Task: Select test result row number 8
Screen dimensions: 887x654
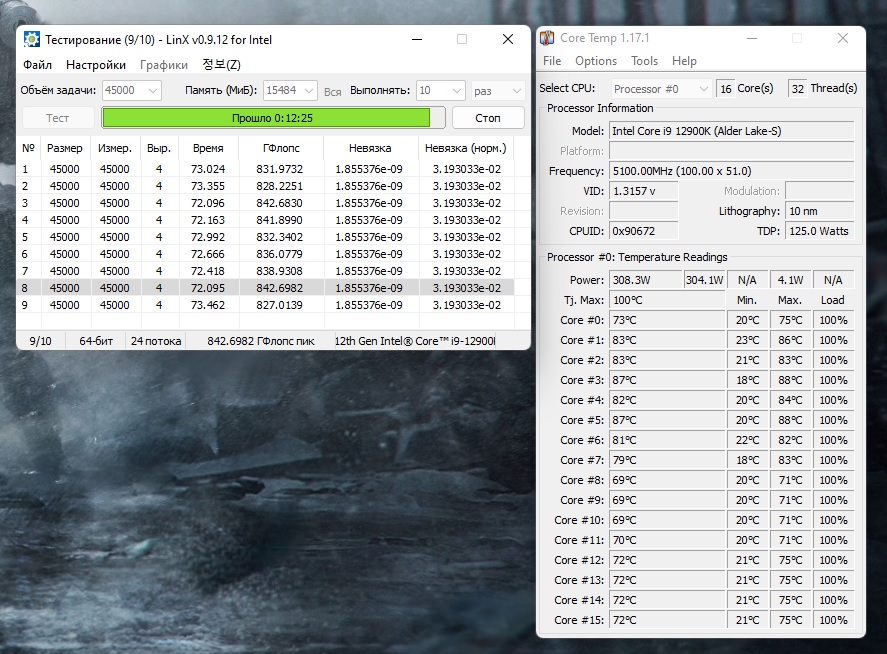Action: coord(265,288)
